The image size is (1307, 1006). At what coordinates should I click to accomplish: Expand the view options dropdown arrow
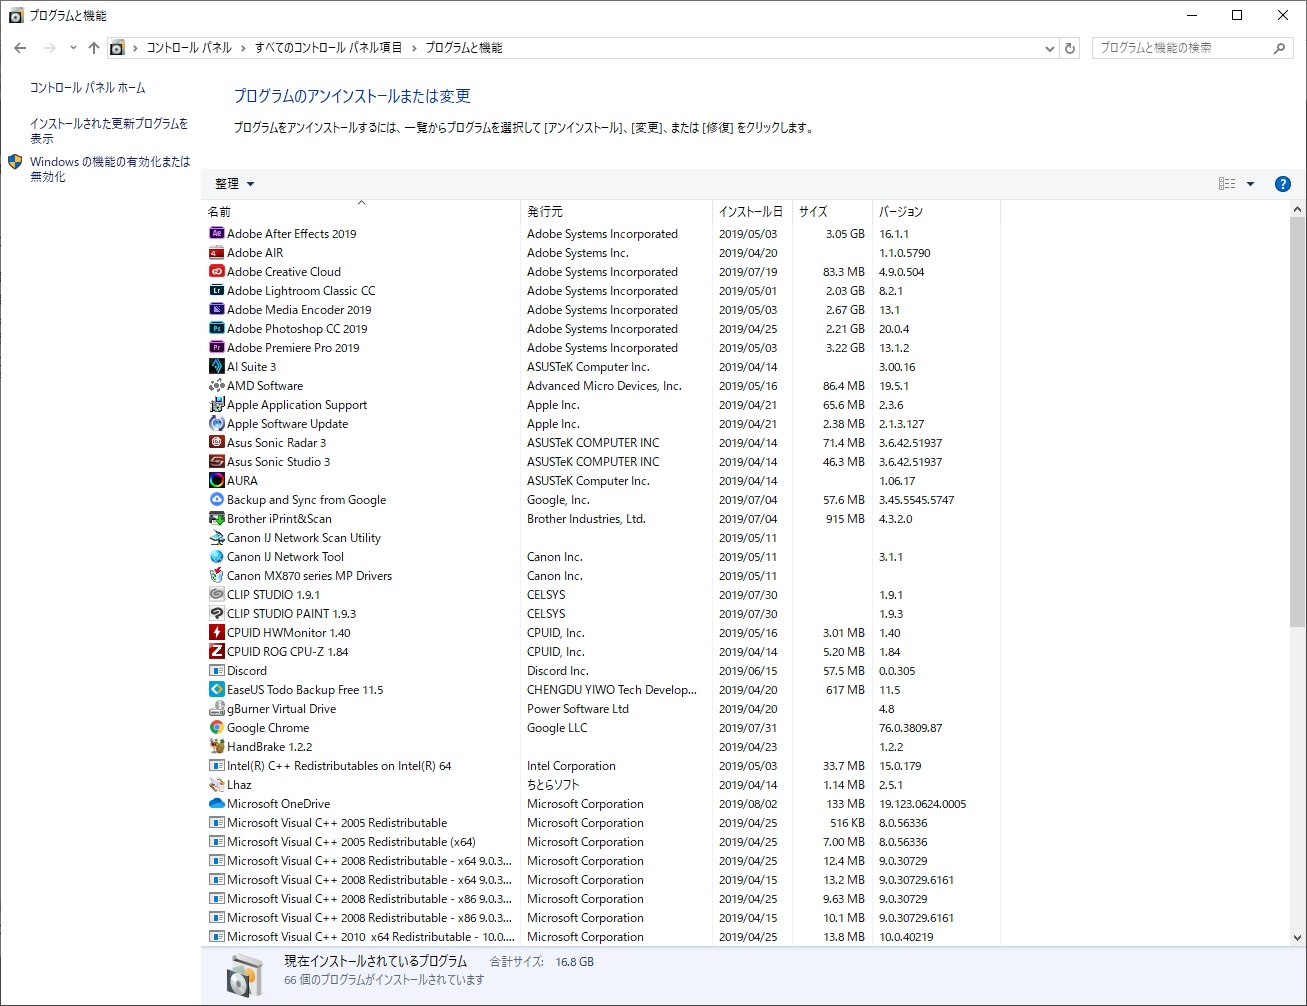(1250, 184)
